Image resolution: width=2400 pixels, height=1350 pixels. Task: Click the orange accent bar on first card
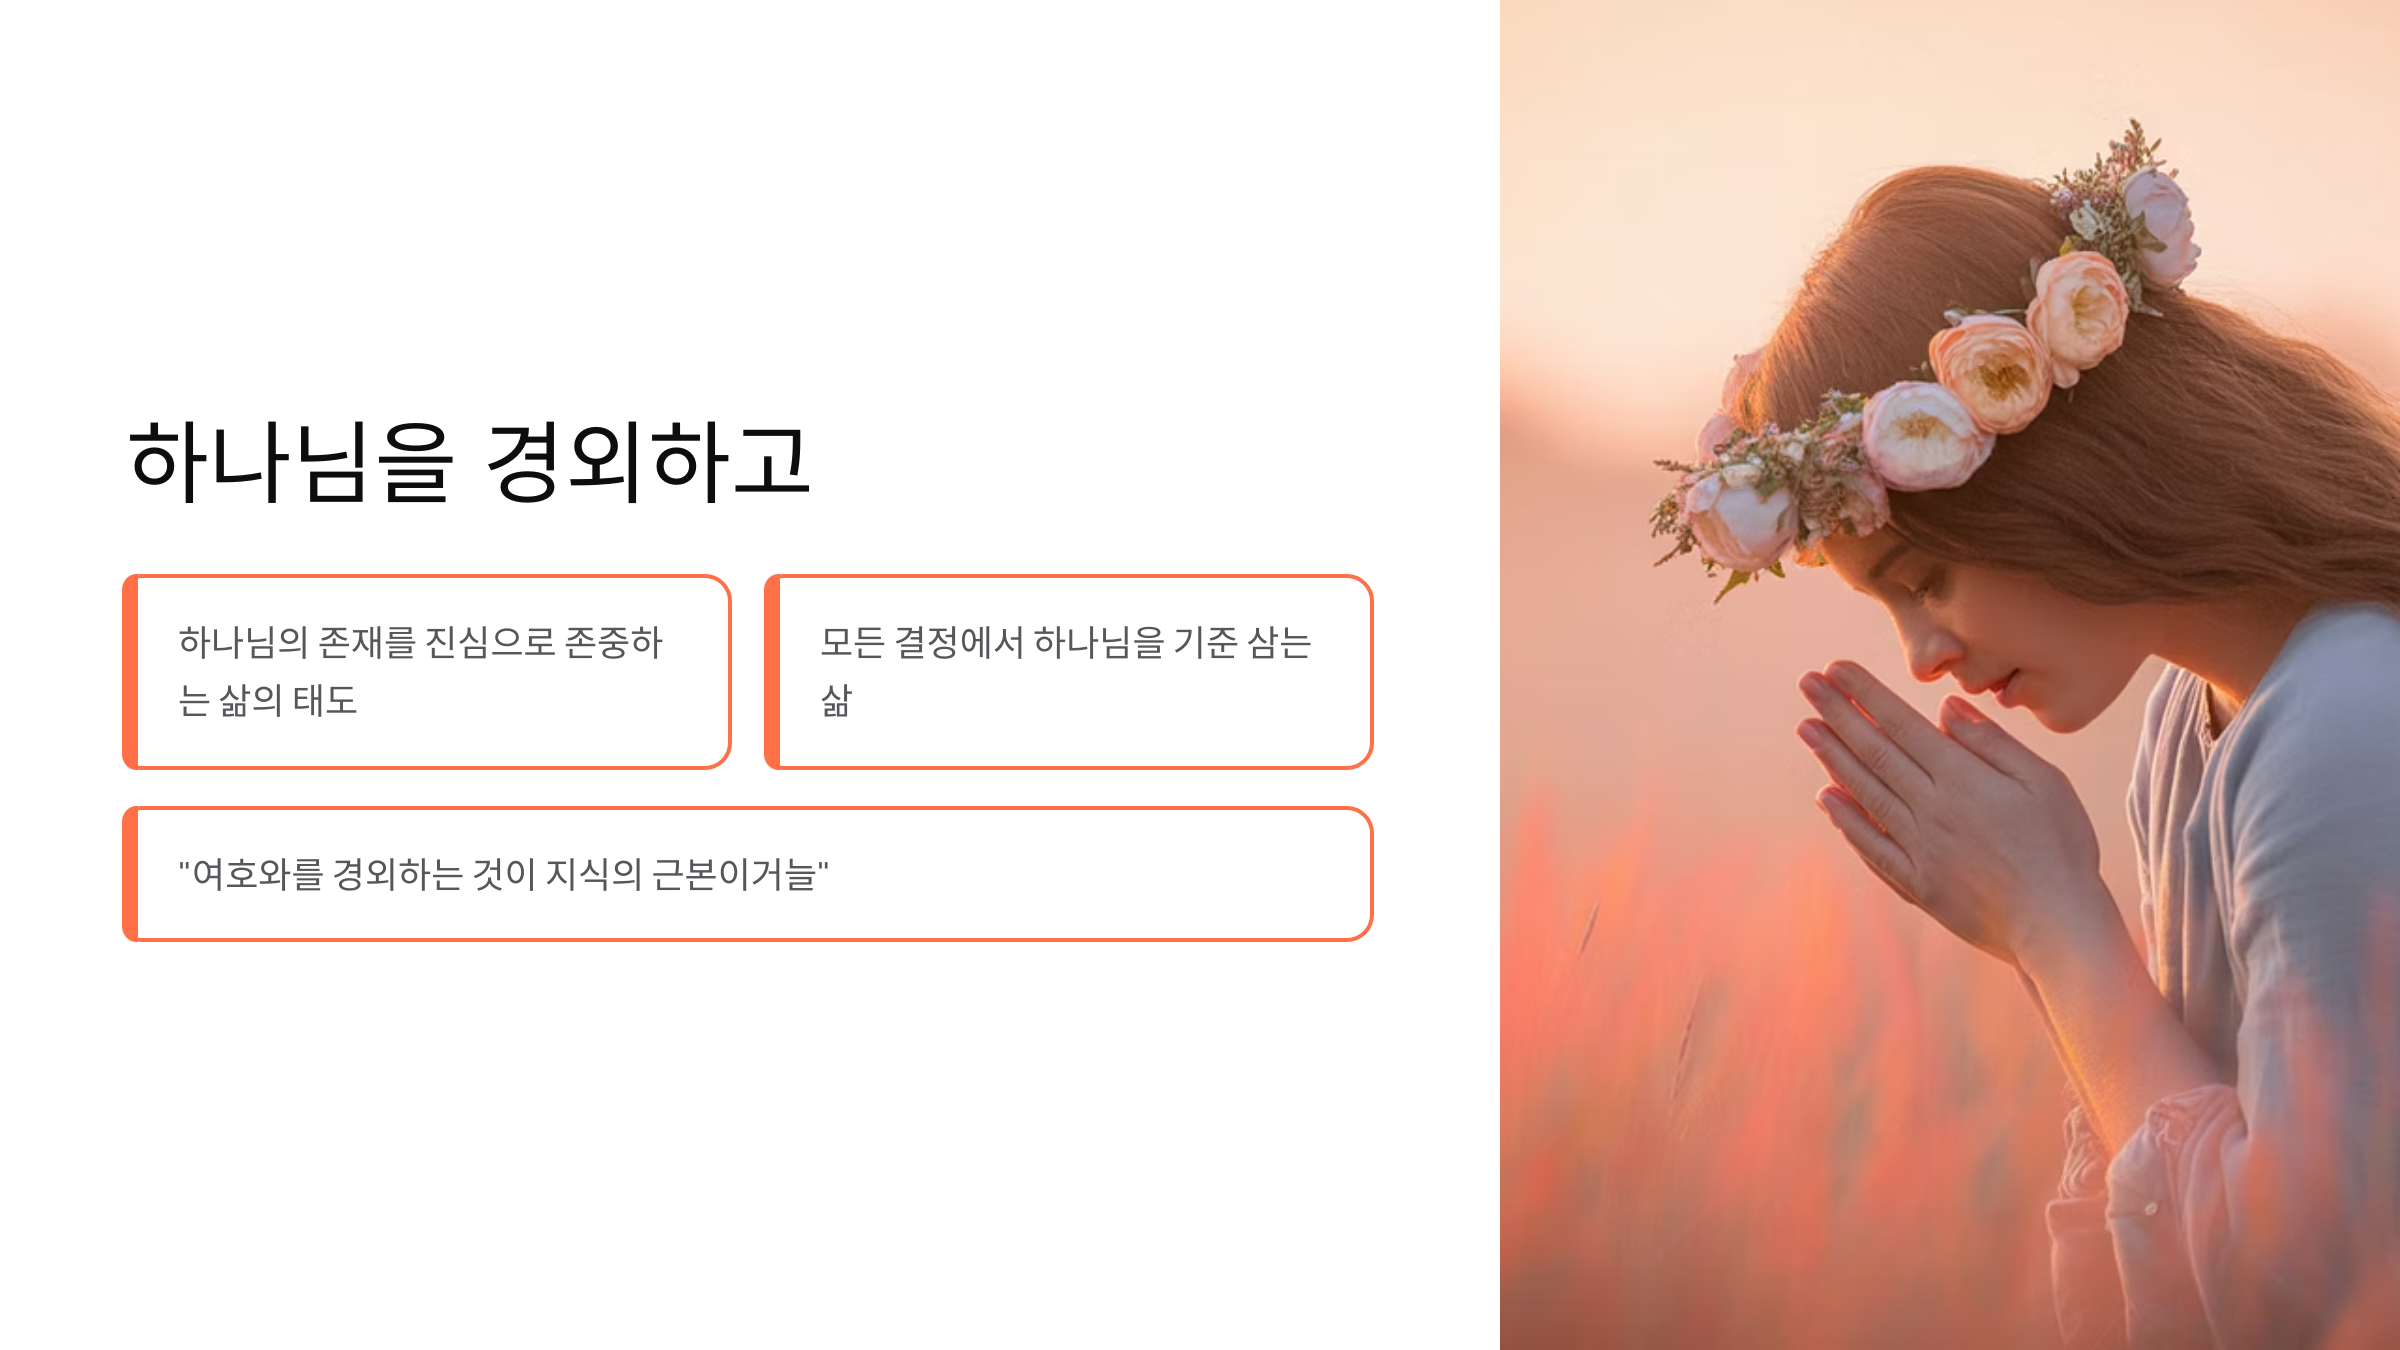click(130, 672)
